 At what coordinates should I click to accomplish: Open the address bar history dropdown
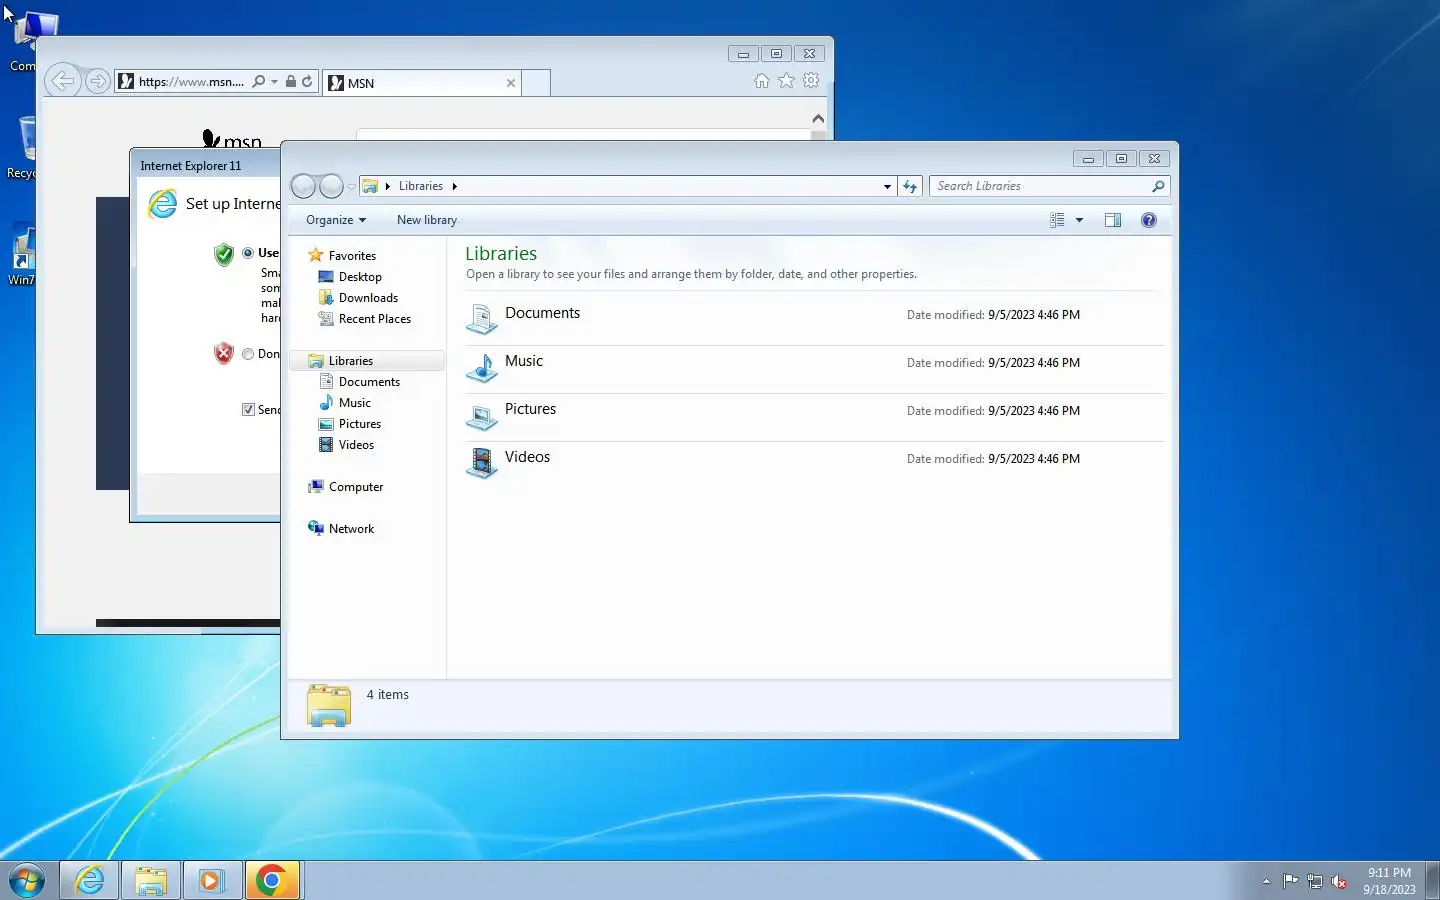[887, 186]
